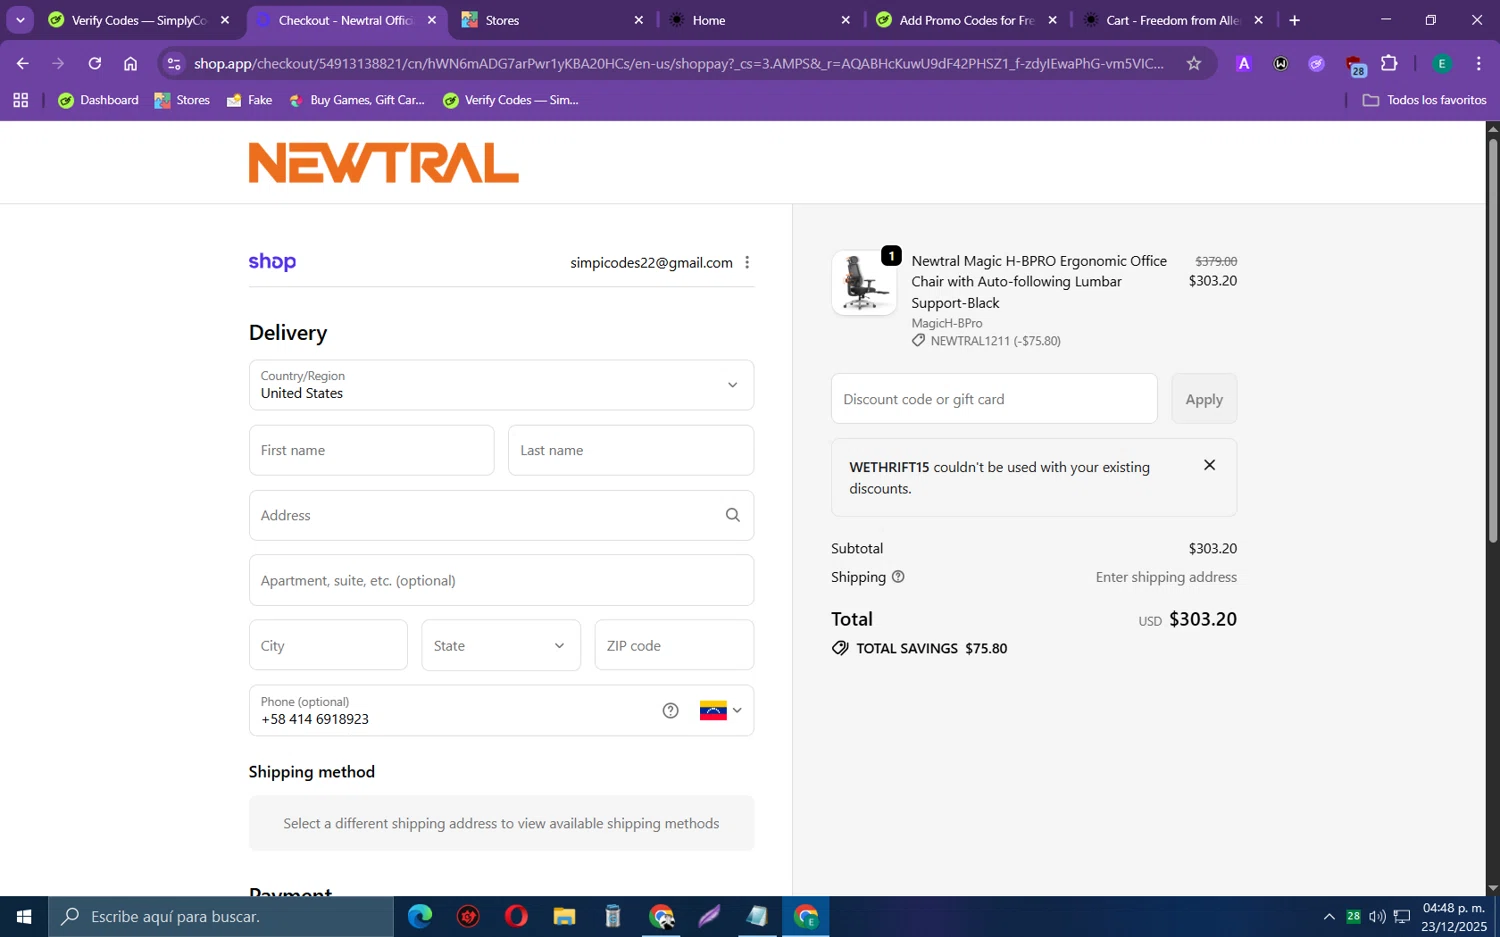Click the Apartment, suite optional field

pos(501,580)
